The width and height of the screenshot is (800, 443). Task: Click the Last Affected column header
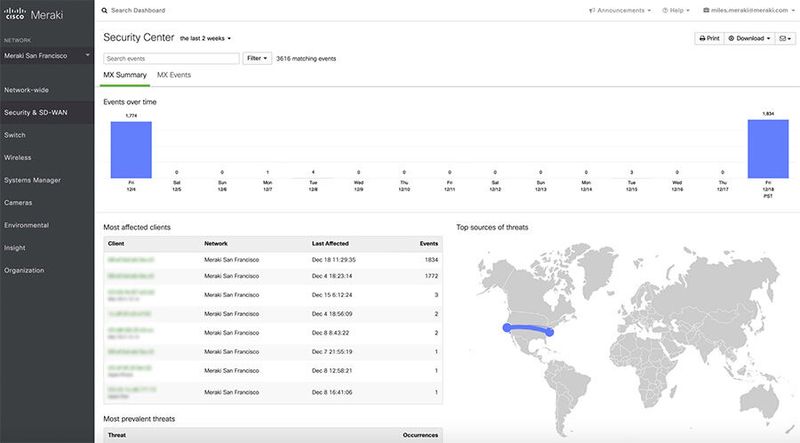pos(330,243)
